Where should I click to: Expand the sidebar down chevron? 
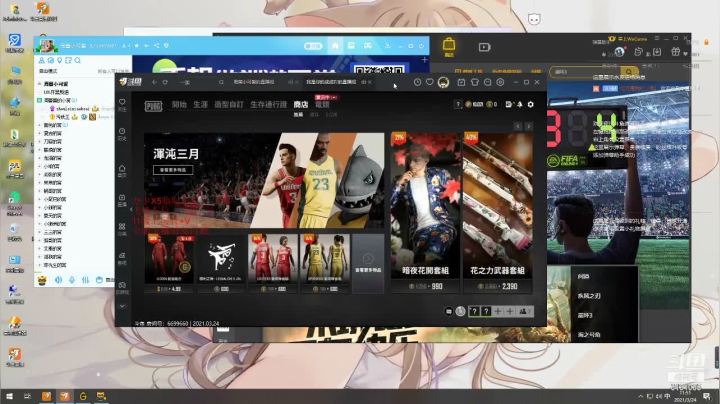[122, 306]
